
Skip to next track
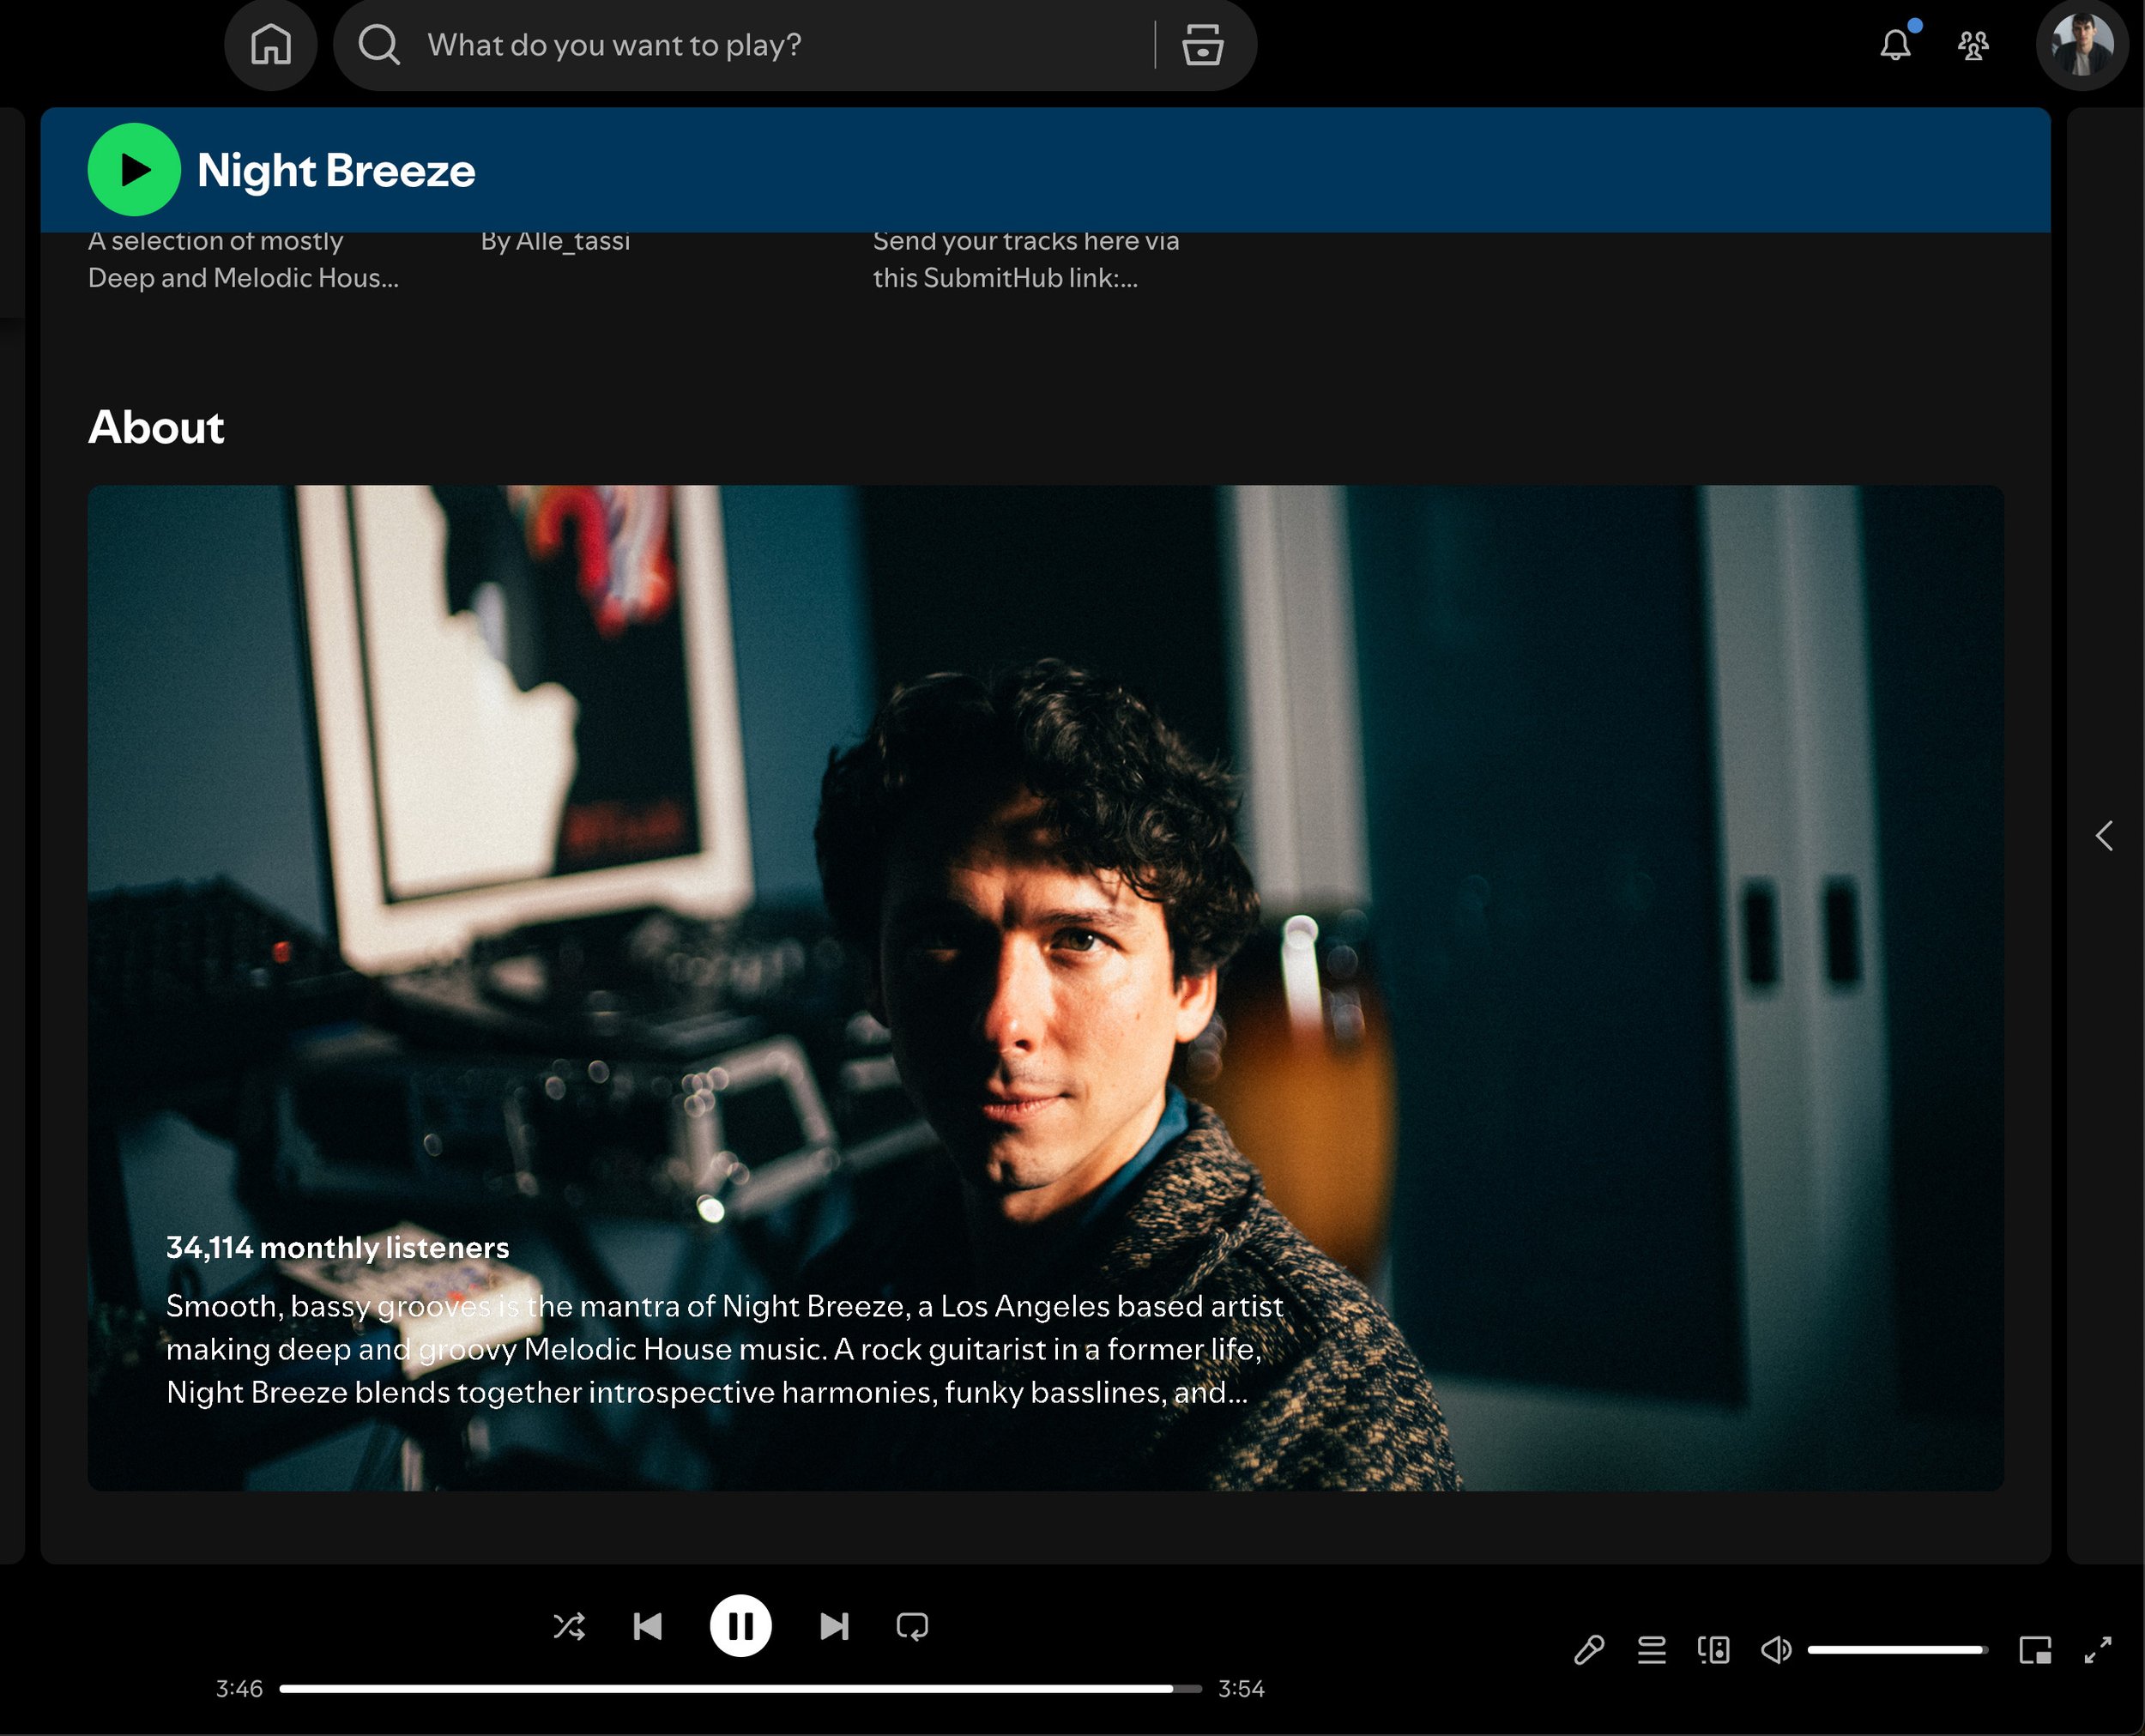(x=834, y=1626)
